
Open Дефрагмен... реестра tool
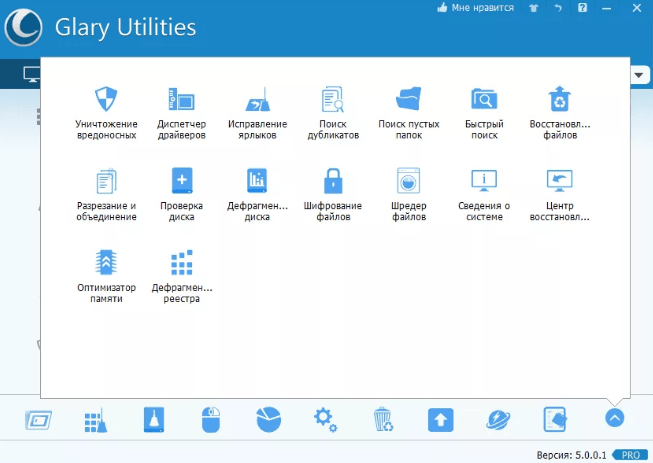tap(182, 276)
